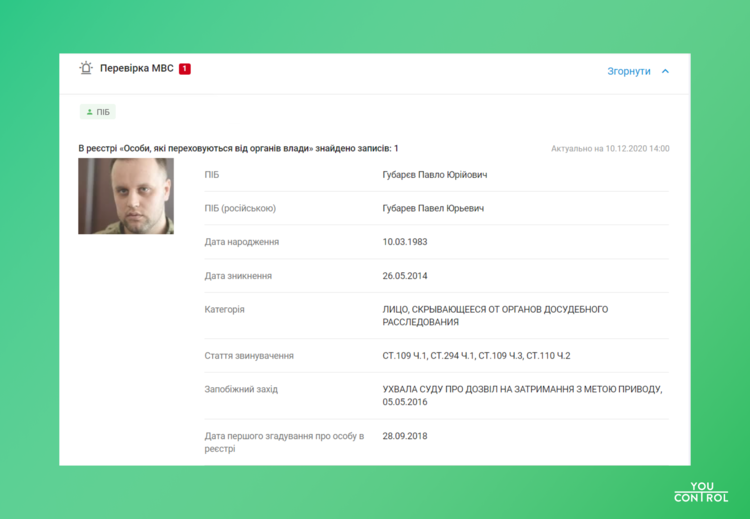Click the category value ЛИЦО, СКРЫВАЮЩЕЕСЯ text
The image size is (750, 519).
pos(495,316)
